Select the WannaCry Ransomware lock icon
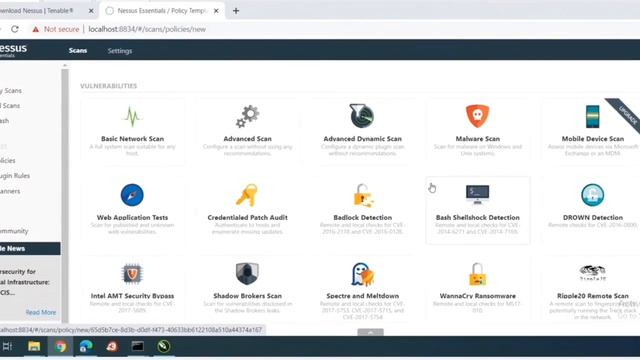 tap(478, 274)
